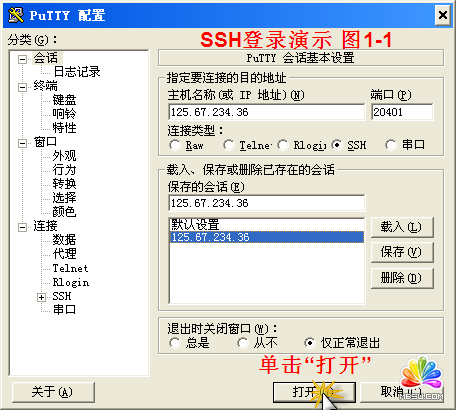Open 转换 settings in tree
This screenshot has width=456, height=410.
coord(64,184)
